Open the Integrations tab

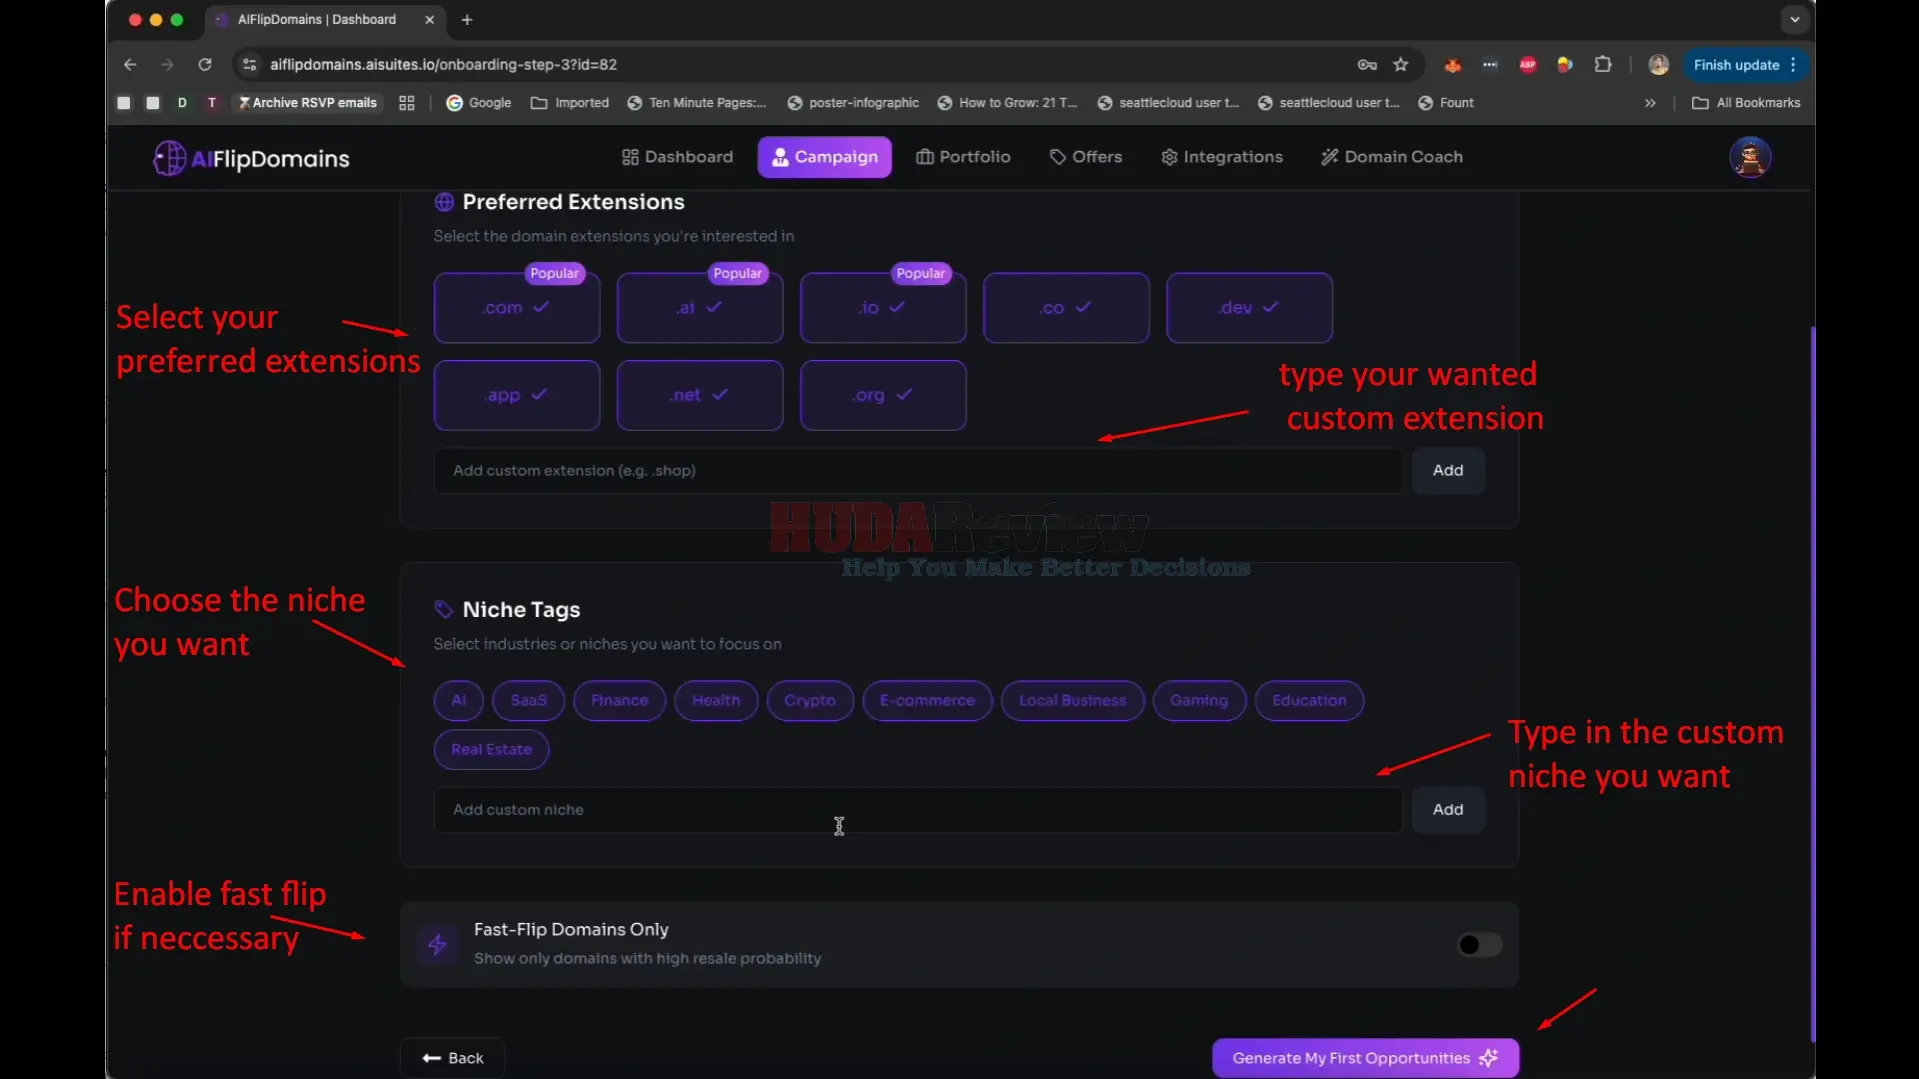(x=1222, y=157)
